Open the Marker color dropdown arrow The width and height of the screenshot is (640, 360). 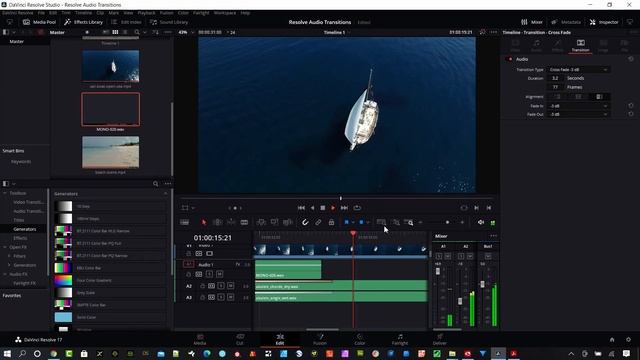coord(368,222)
